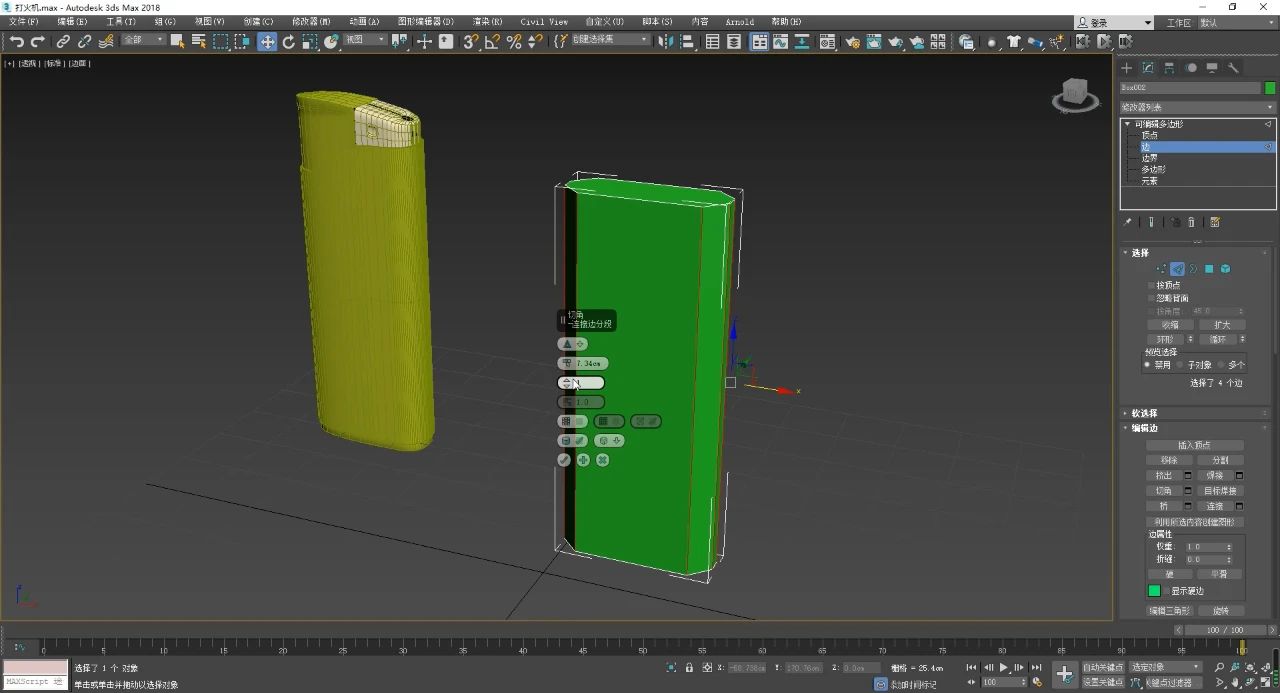Click the 目标焊接 button
This screenshot has width=1280, height=693.
(1220, 491)
